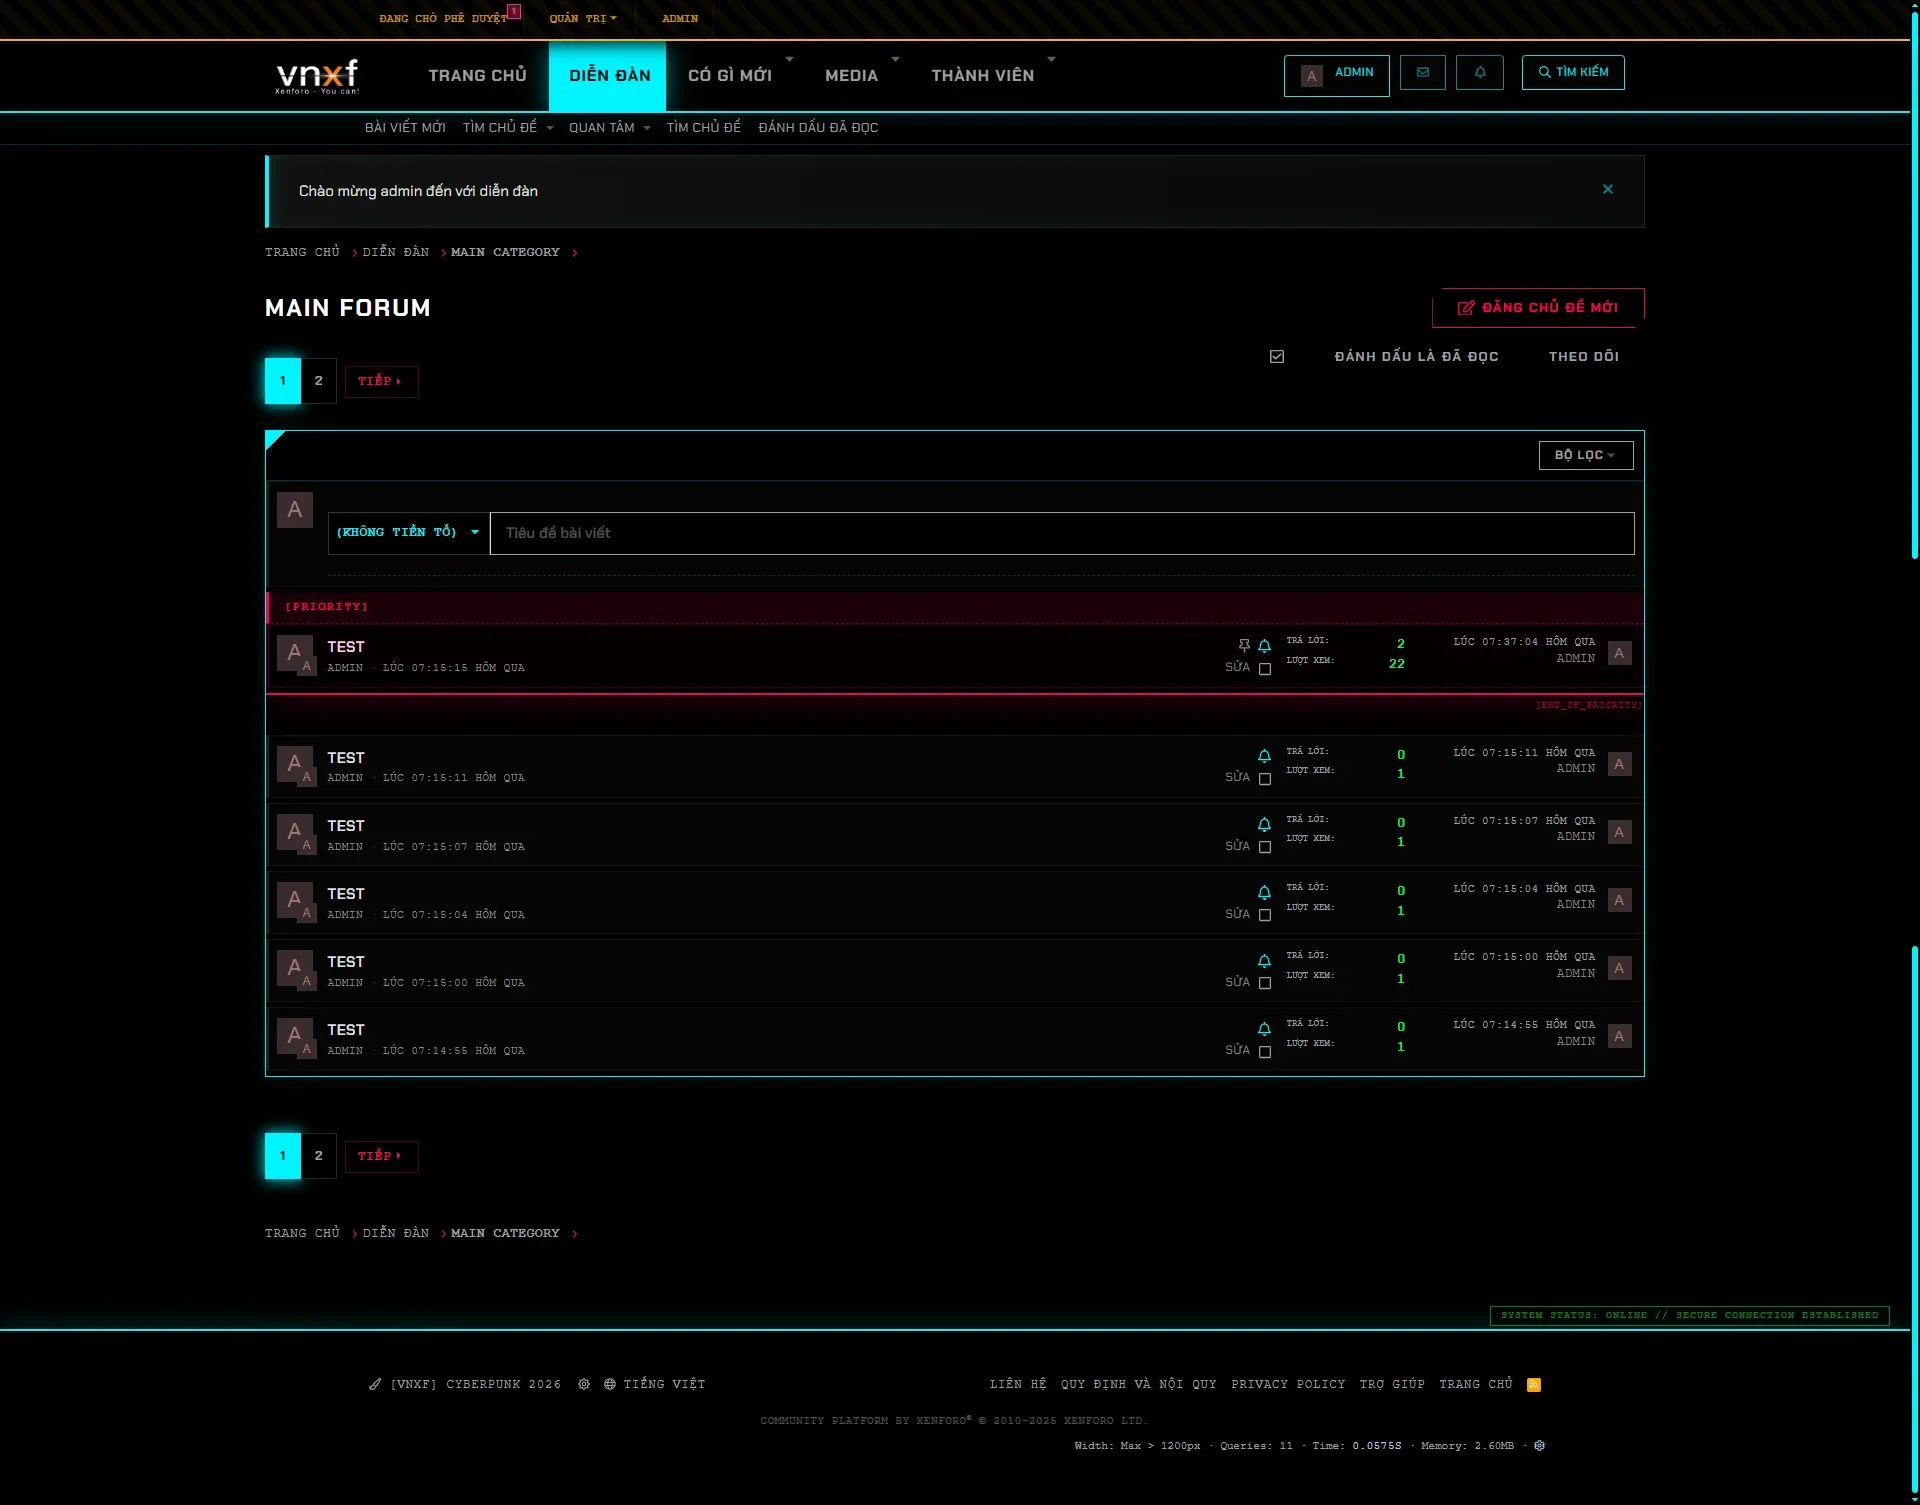Click the debug gear icon in the bottom status bar

[x=1541, y=1445]
